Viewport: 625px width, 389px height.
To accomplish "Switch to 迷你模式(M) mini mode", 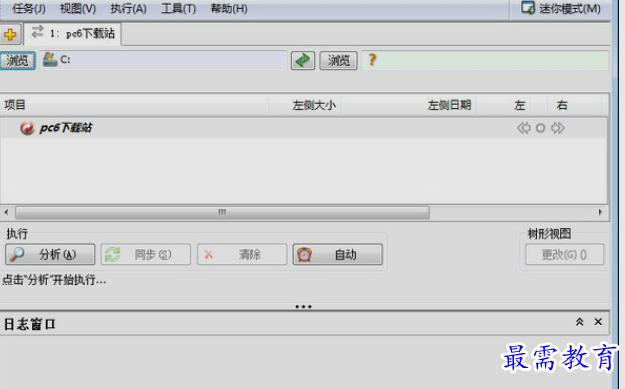I will click(561, 8).
